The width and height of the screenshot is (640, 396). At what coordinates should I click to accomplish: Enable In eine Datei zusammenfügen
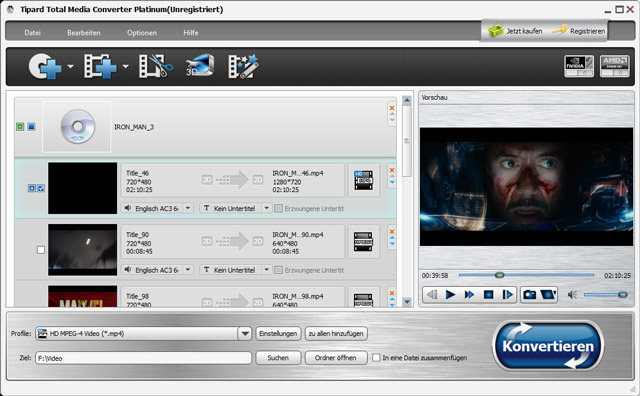click(376, 358)
